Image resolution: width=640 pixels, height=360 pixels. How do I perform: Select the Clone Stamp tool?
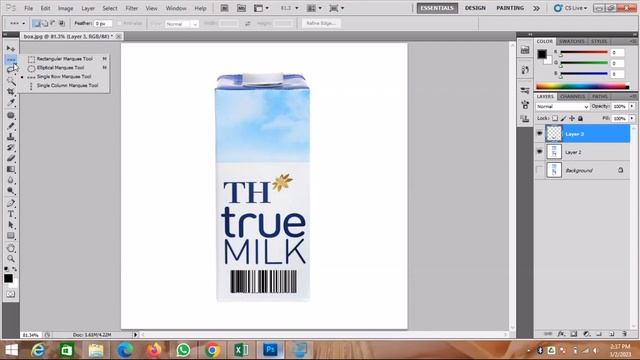pos(11,137)
